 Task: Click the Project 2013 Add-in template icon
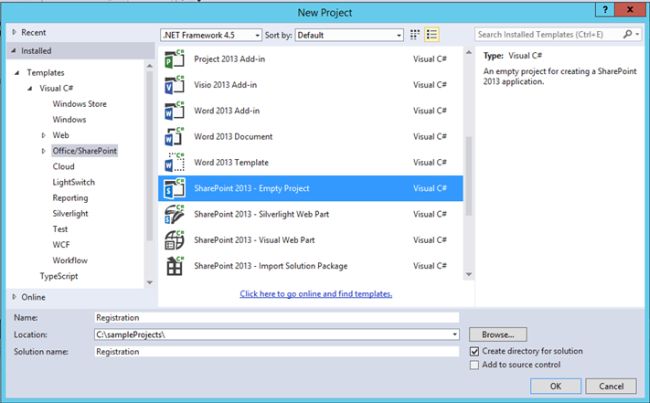[x=175, y=59]
